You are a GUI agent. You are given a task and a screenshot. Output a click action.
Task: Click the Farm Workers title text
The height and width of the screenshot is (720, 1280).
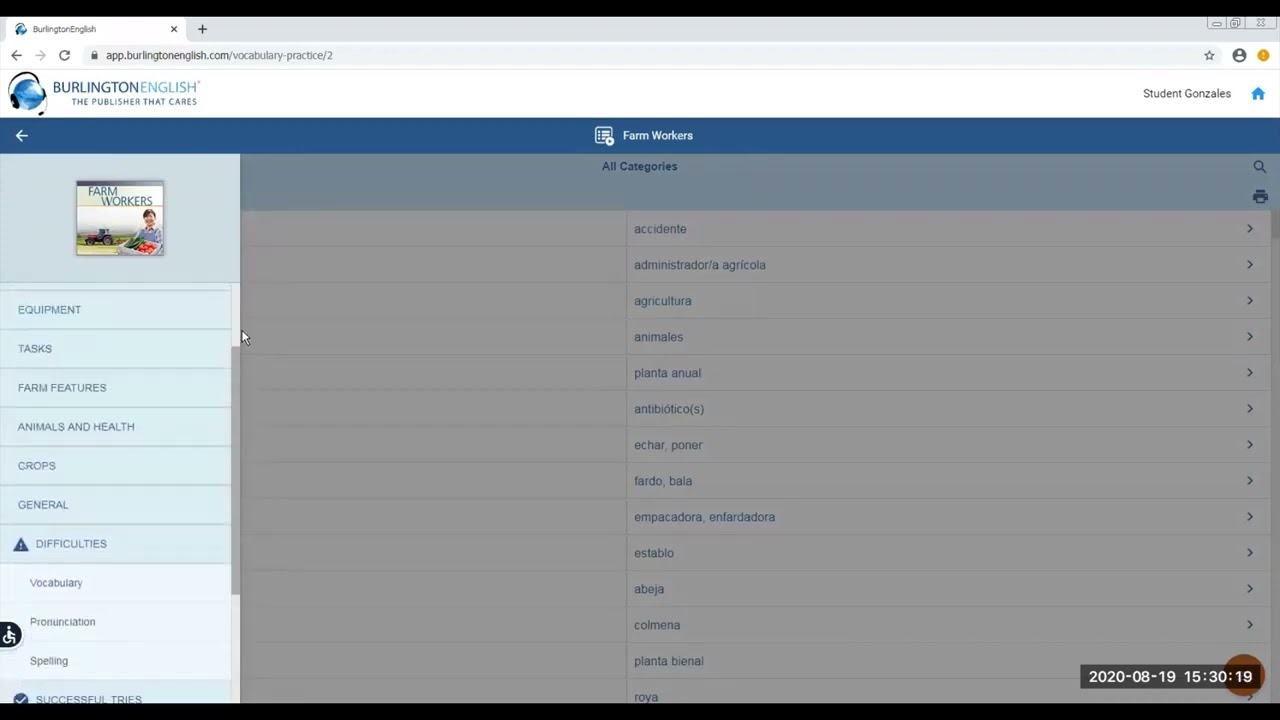point(657,135)
